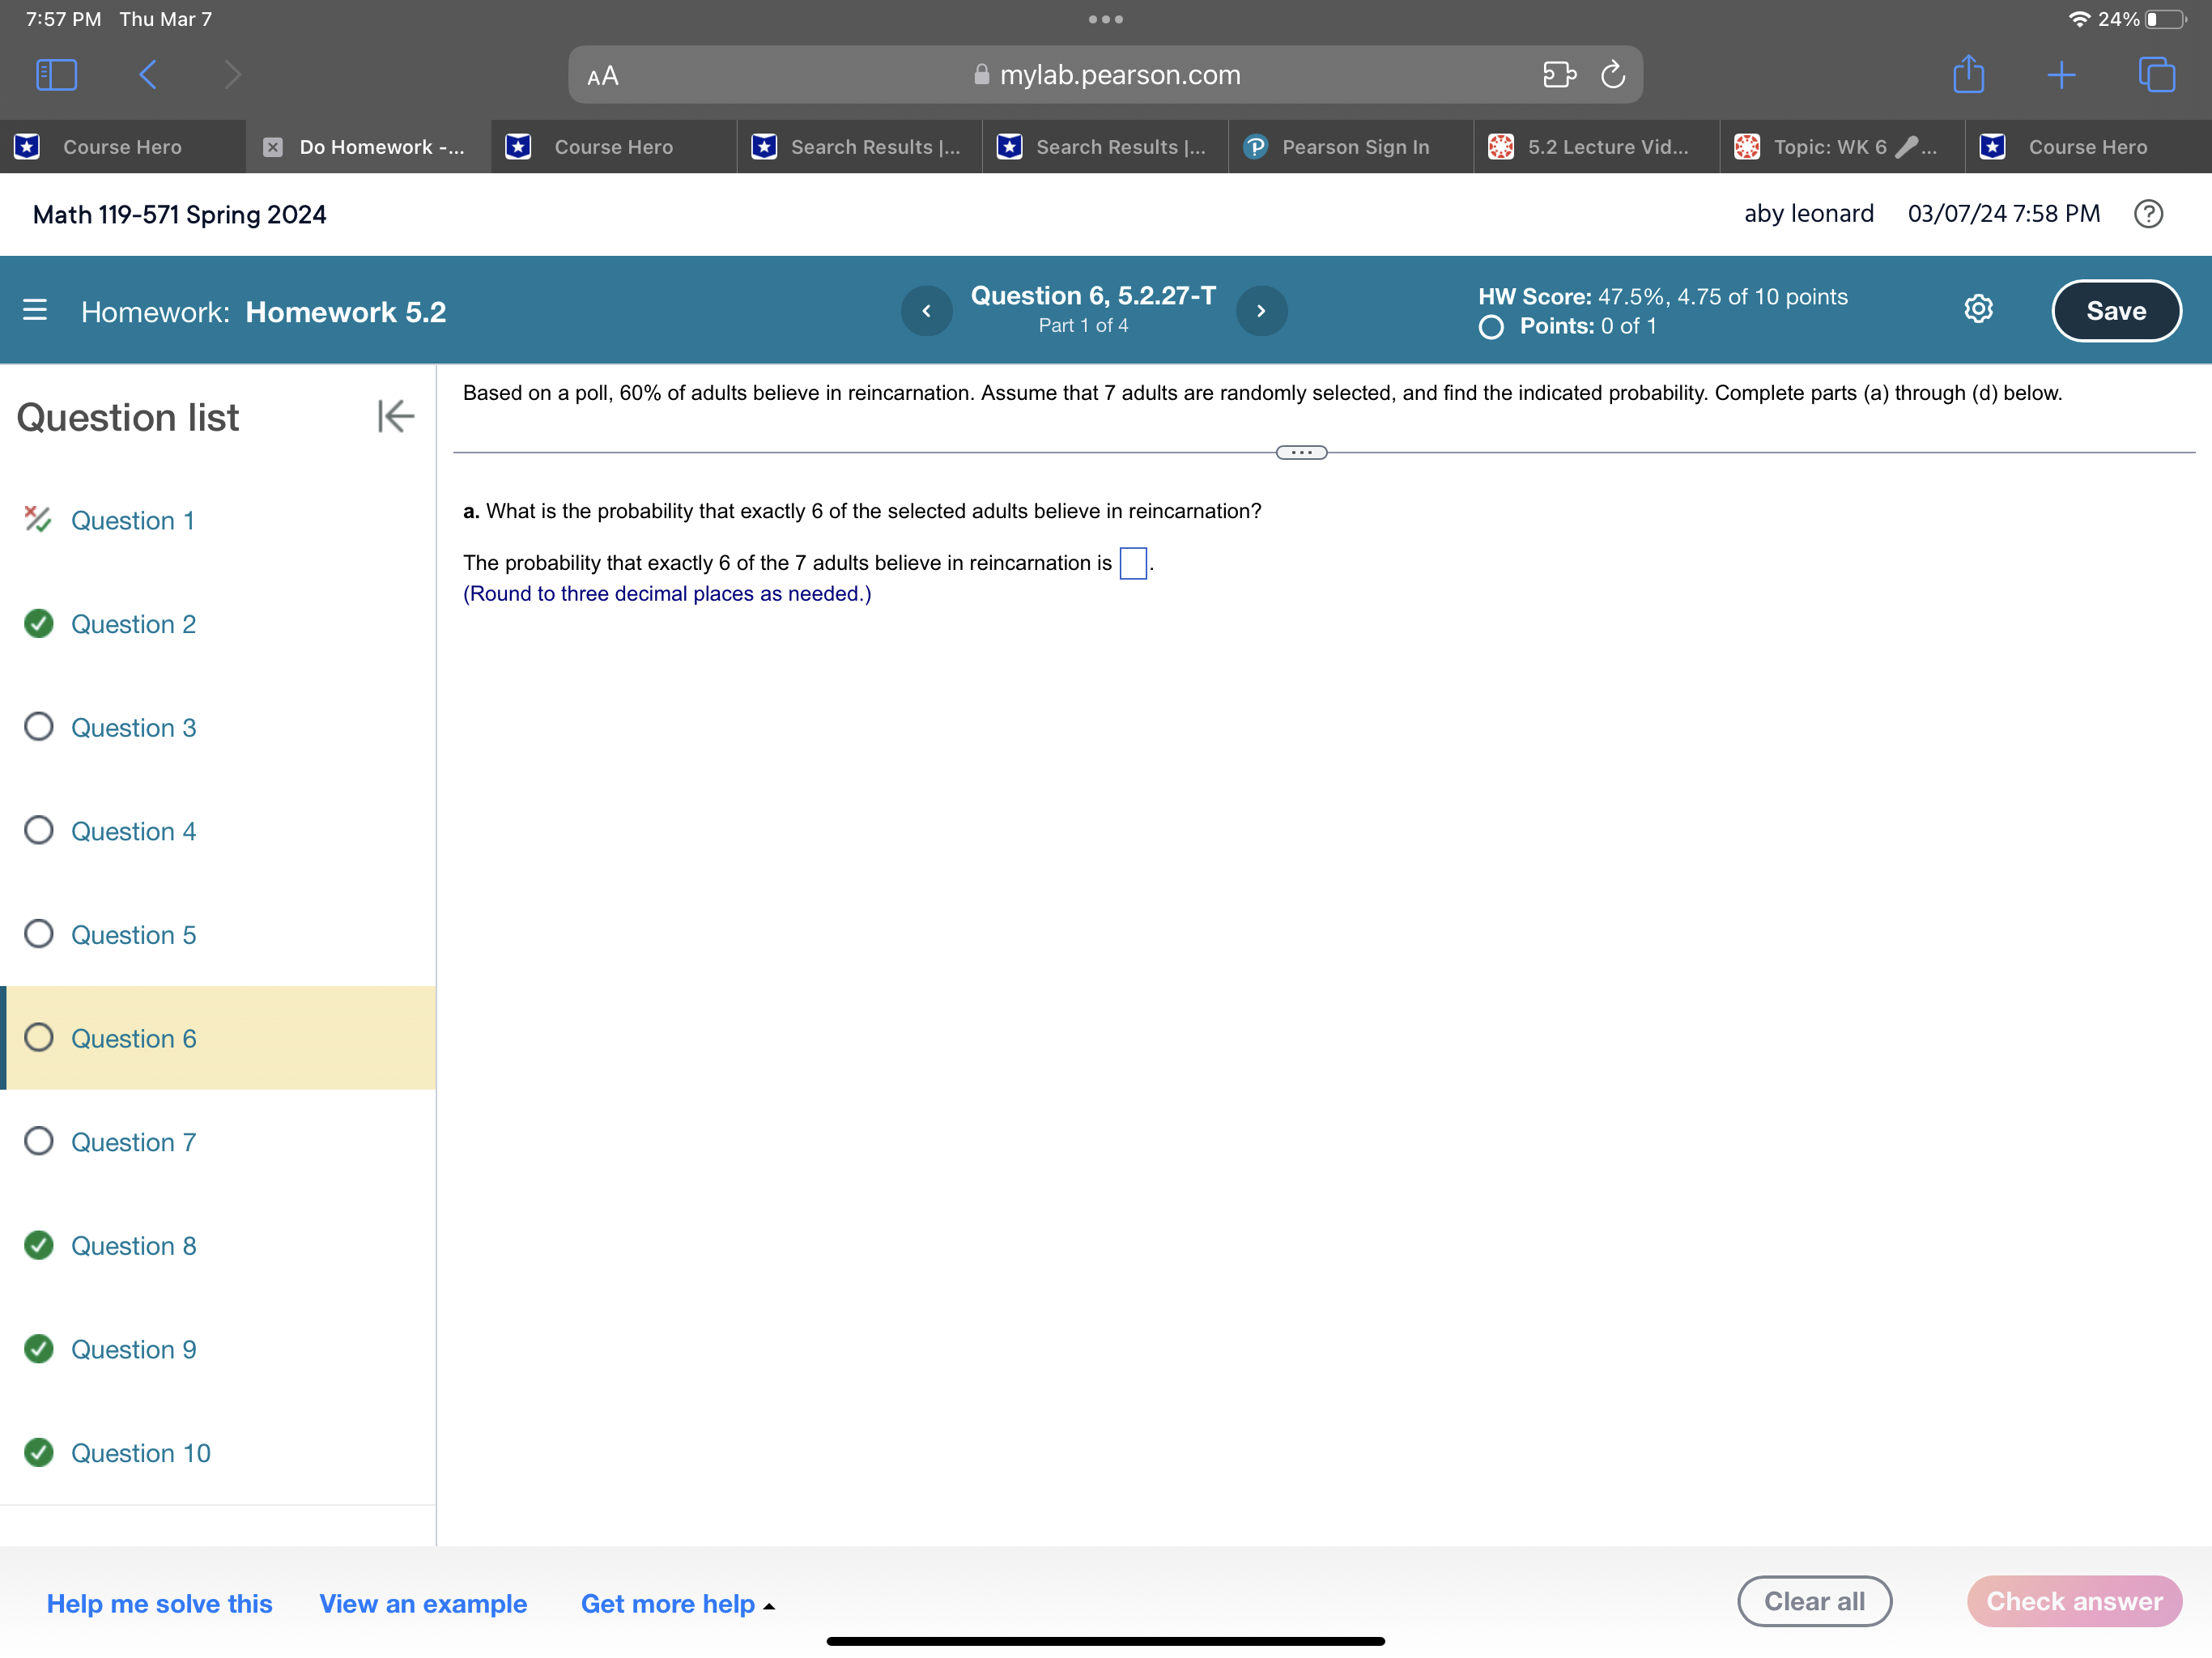Open the hamburger menu beside Homework 5.2

click(35, 311)
